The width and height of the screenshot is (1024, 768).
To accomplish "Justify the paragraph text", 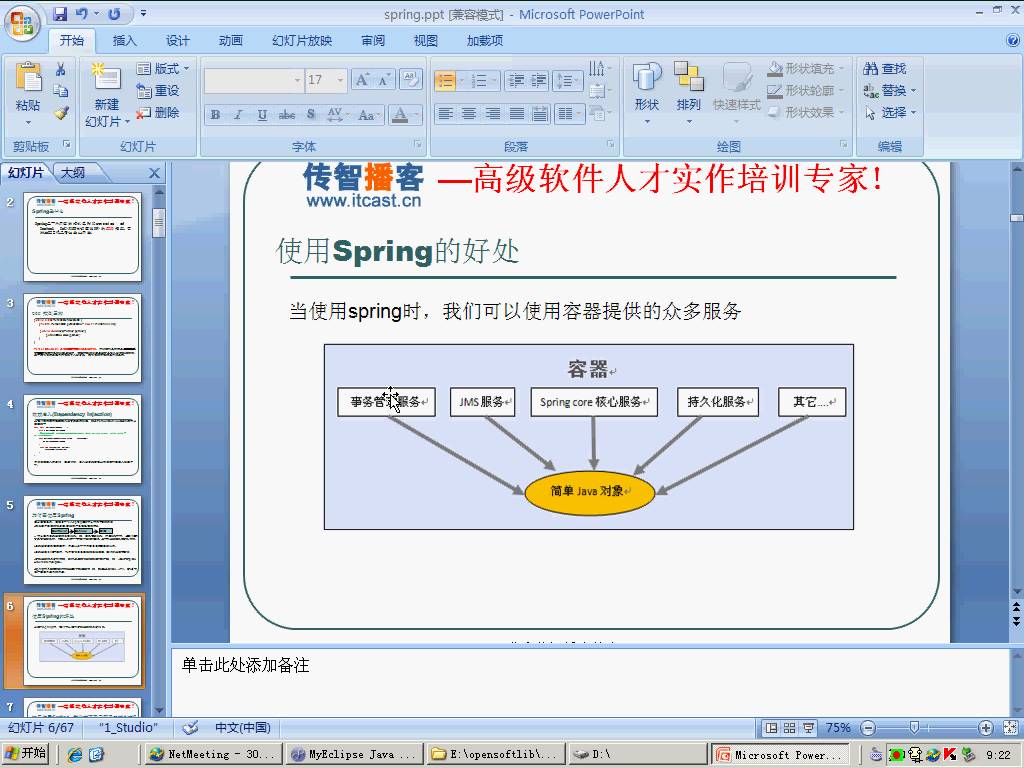I will (517, 114).
